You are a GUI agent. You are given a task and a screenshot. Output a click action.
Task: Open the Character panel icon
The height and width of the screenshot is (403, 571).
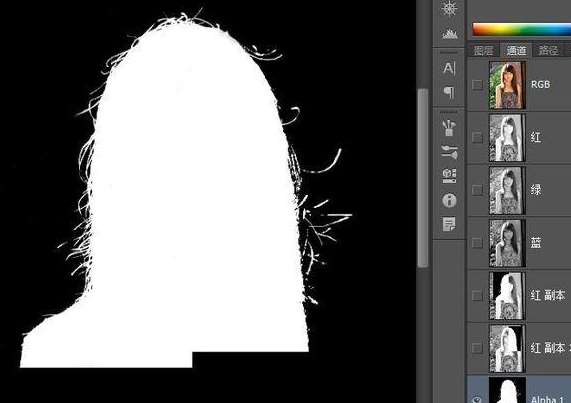click(x=449, y=68)
